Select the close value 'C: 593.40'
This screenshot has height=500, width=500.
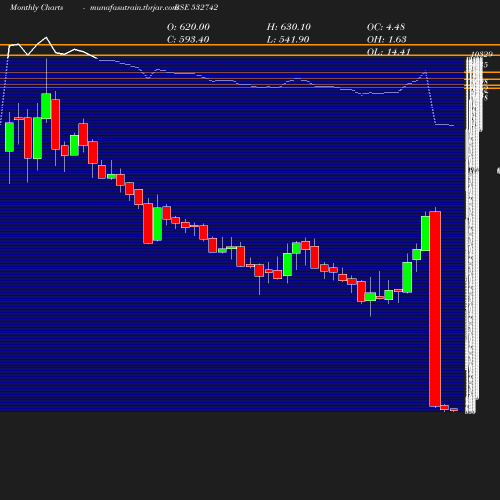(x=188, y=39)
